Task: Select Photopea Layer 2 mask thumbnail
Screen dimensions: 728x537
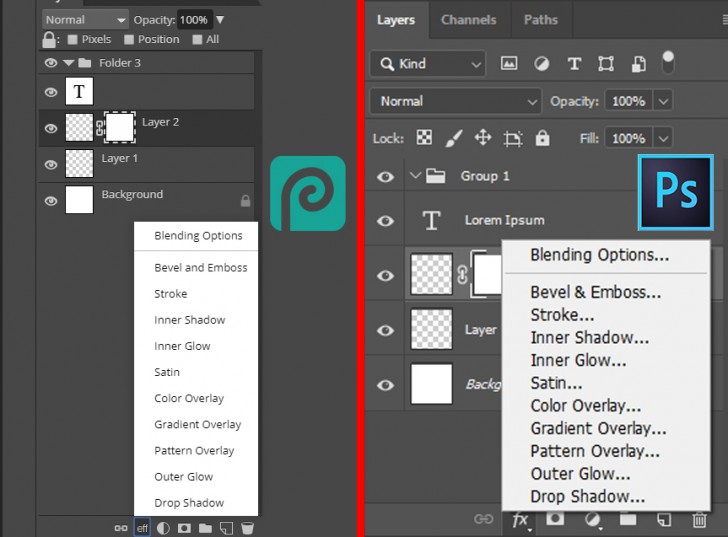Action: (120, 127)
